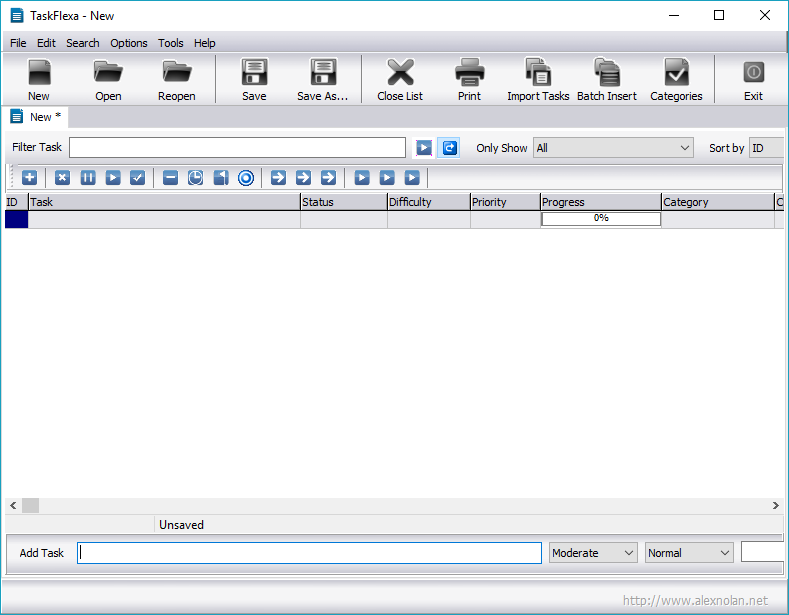Expand the Only Show 'All' dropdown
789x615 pixels.
[x=613, y=148]
